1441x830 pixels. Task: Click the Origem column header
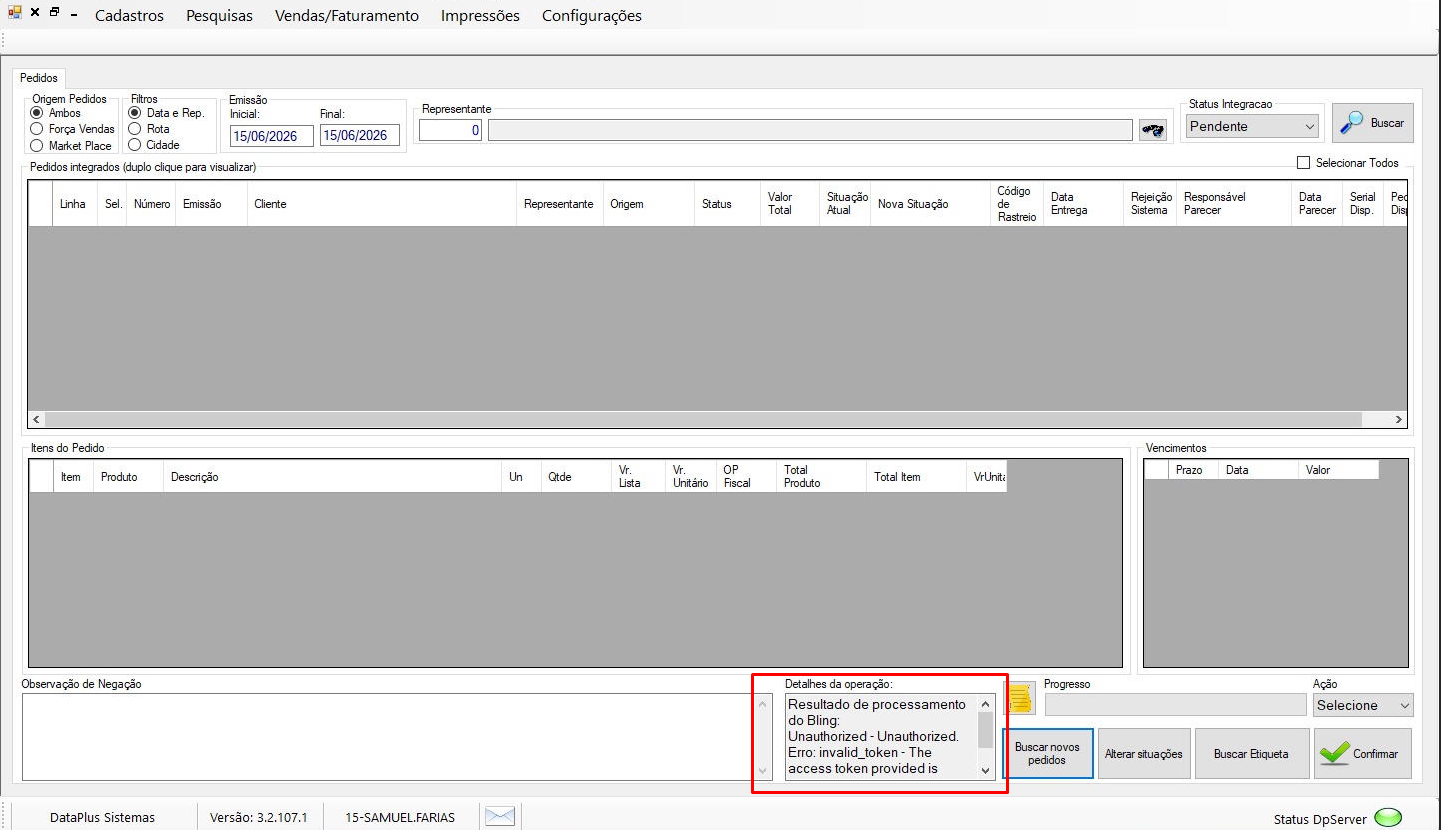coord(649,204)
